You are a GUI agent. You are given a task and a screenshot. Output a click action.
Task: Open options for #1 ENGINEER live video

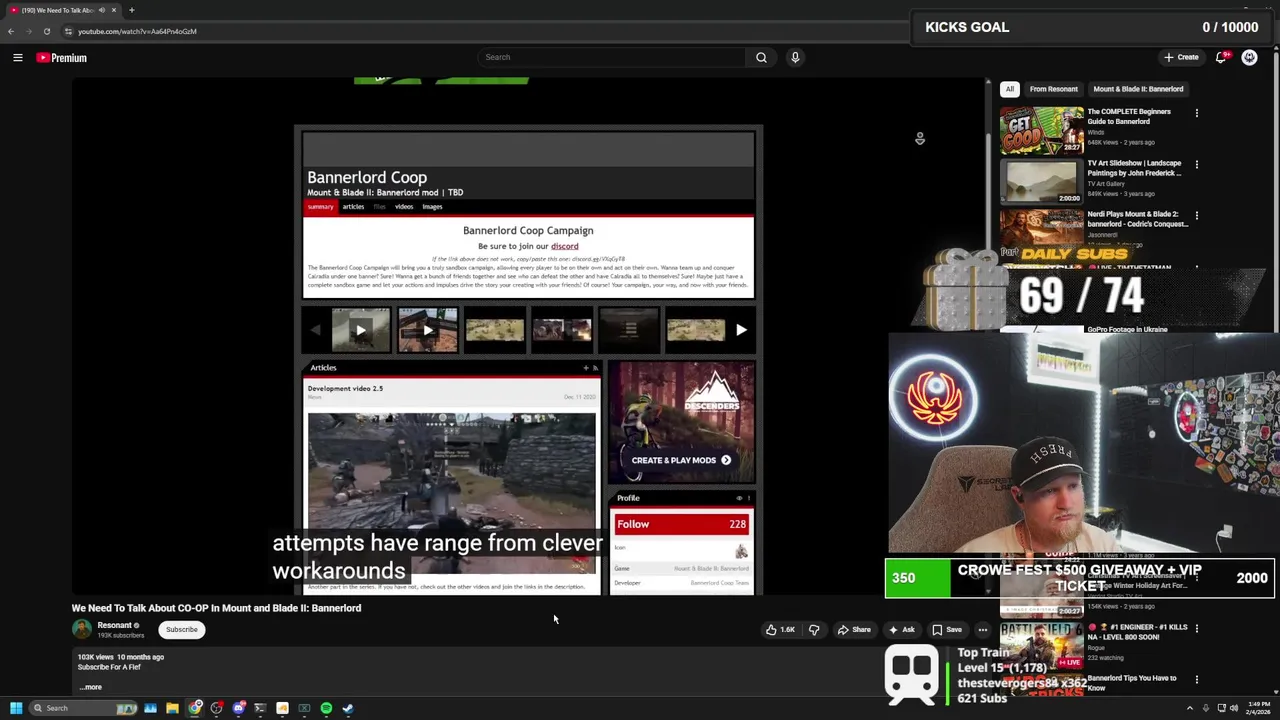(x=1196, y=628)
